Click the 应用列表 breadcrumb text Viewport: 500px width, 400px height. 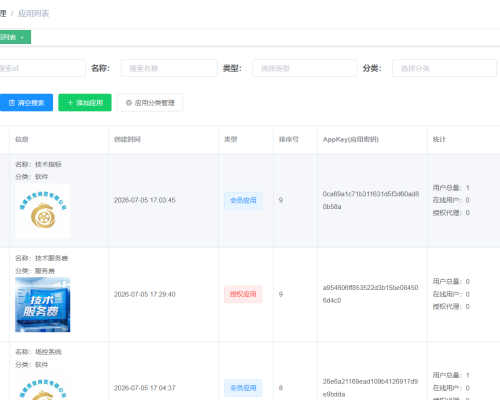[33, 14]
